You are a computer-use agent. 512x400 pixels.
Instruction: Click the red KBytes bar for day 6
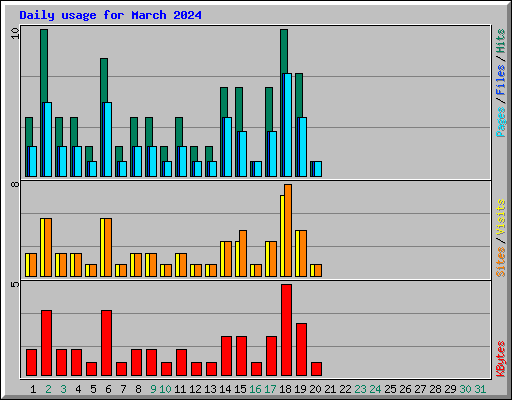click(x=106, y=343)
